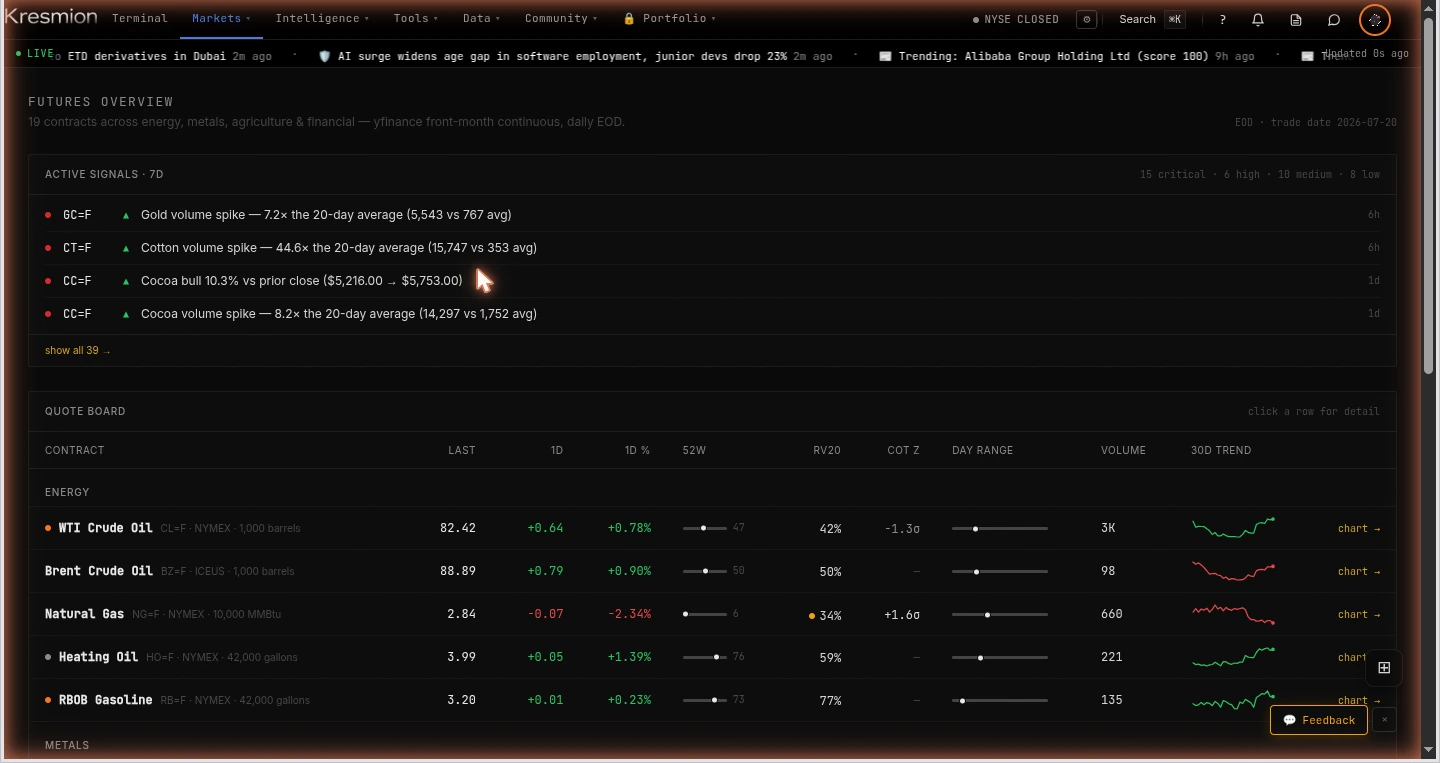Open the chat bubble icon in header
The image size is (1440, 763).
coord(1334,19)
